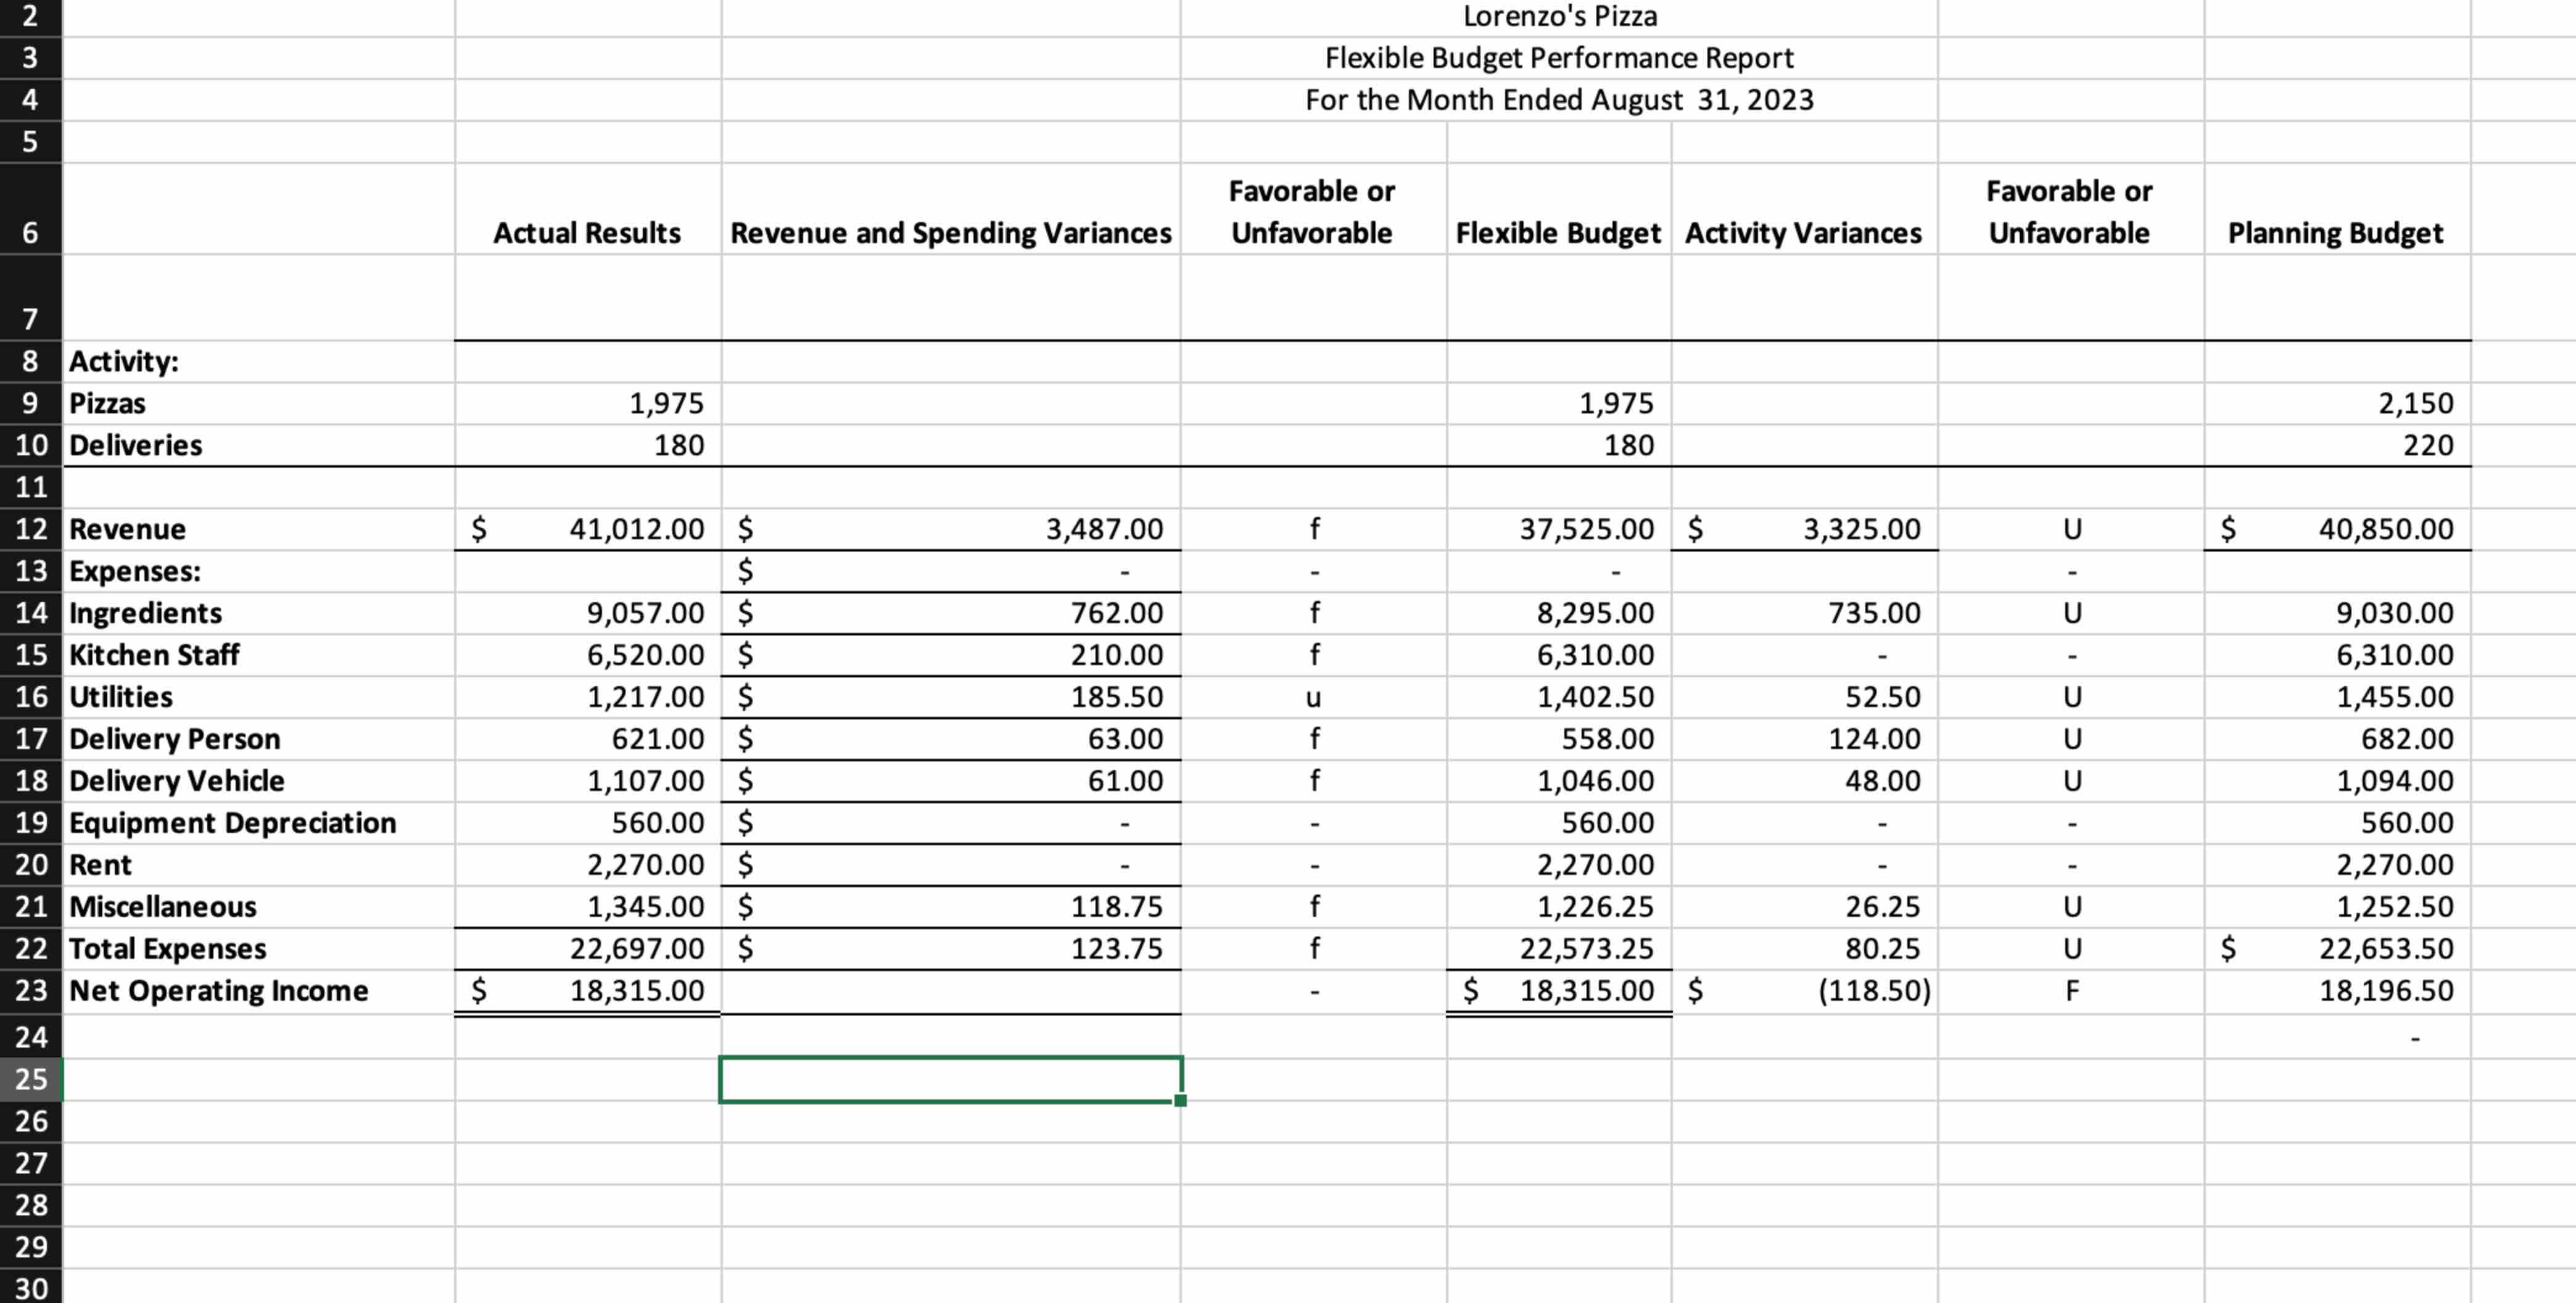Select the Flexible Budget header cell
Screen dimensions: 2576x1303
coord(1557,233)
